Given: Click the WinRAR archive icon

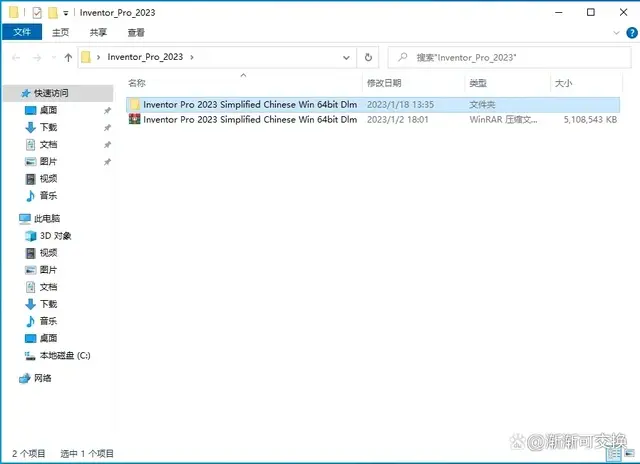Looking at the screenshot, I should click(134, 119).
